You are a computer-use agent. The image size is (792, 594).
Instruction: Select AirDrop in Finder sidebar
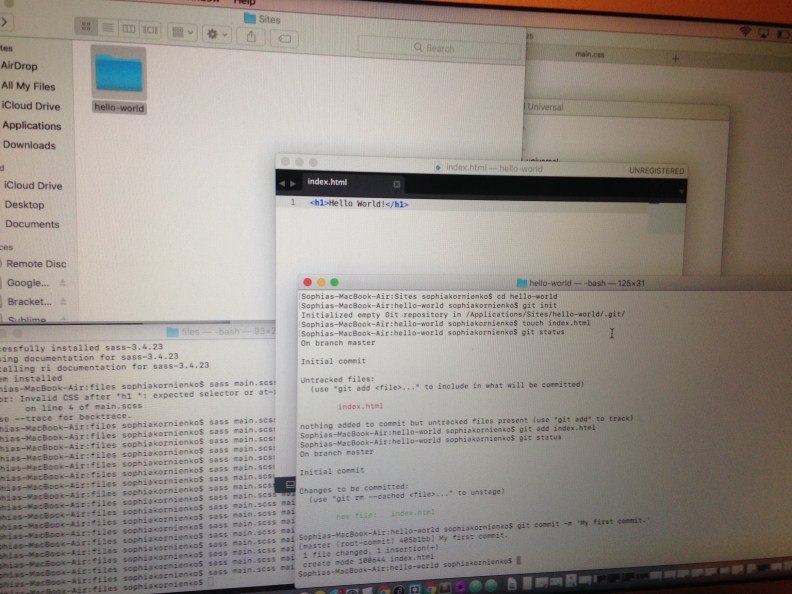(x=20, y=66)
